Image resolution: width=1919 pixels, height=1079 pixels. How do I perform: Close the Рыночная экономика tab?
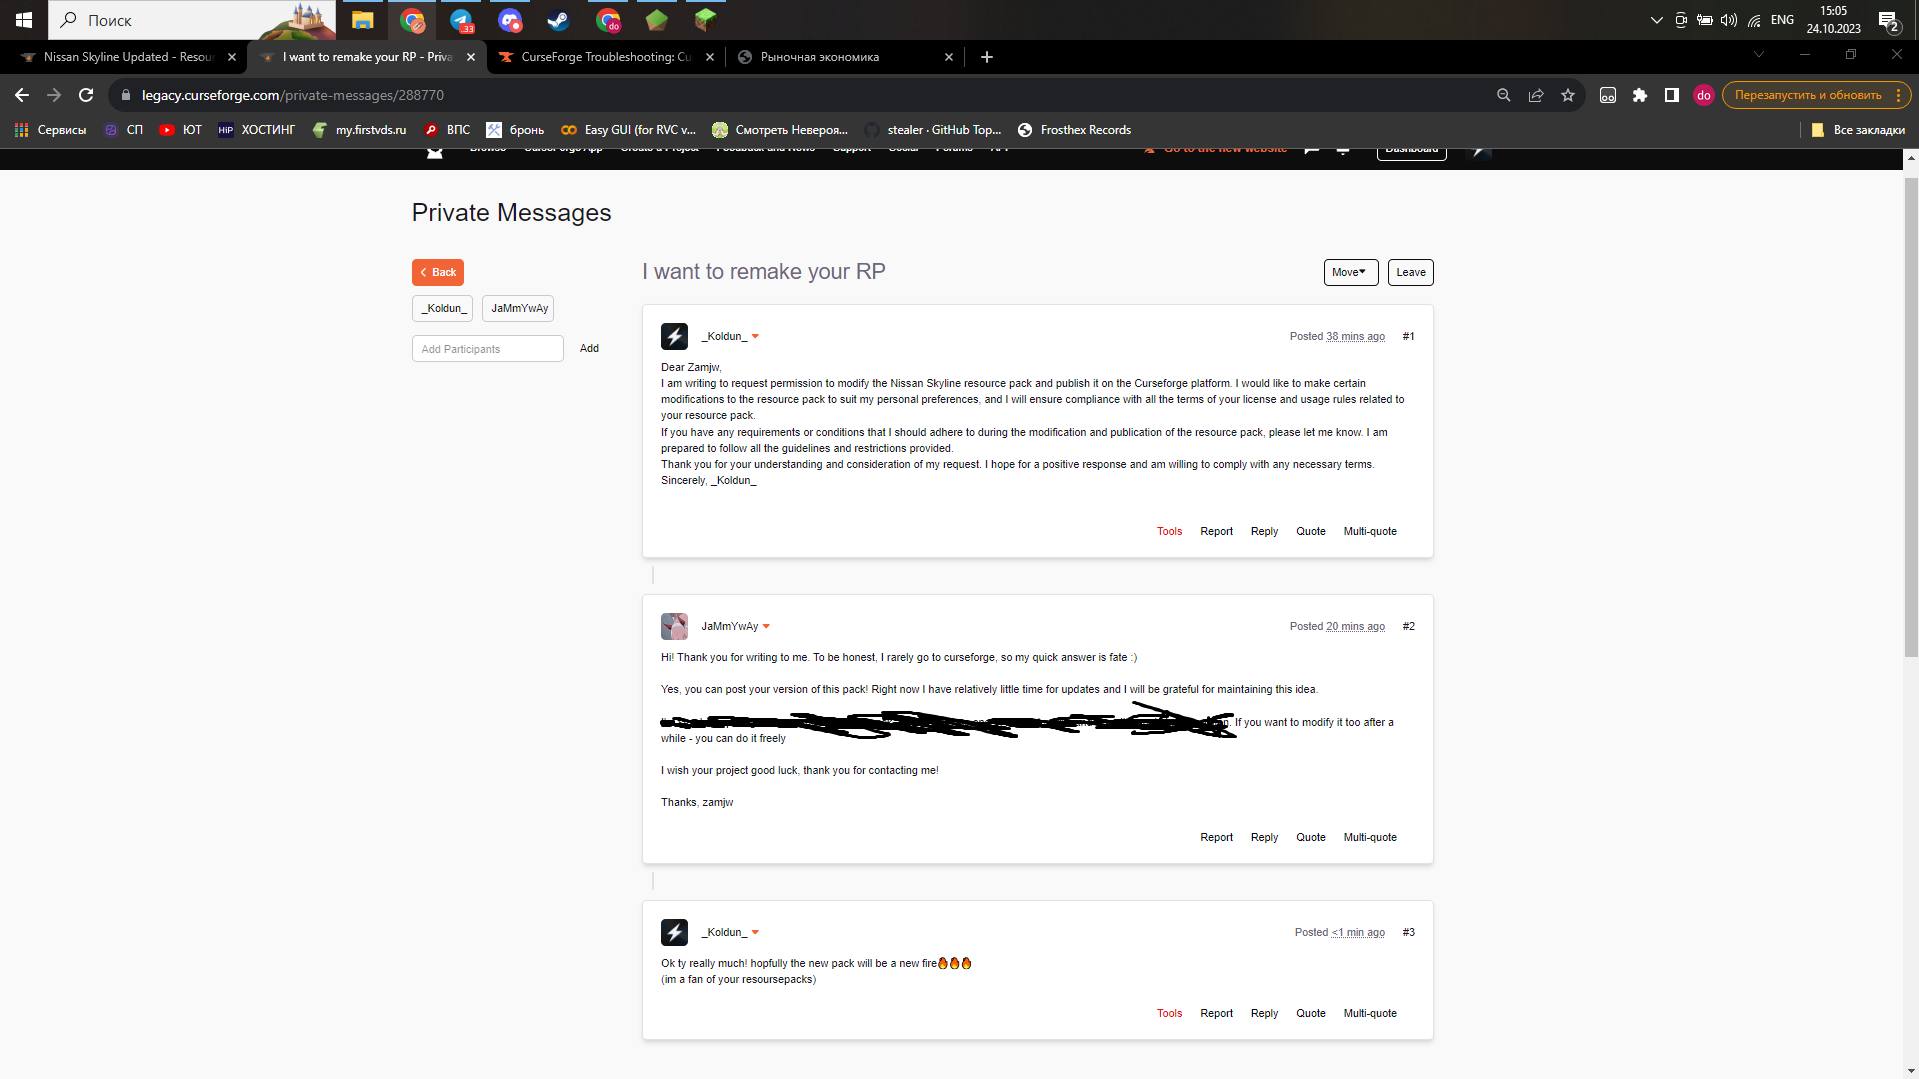[949, 57]
